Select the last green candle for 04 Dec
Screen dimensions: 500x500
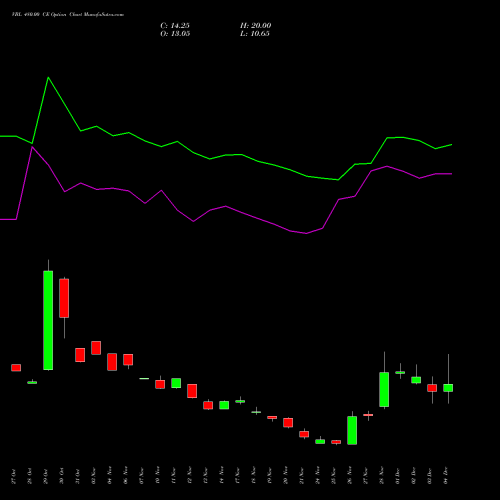[448, 388]
